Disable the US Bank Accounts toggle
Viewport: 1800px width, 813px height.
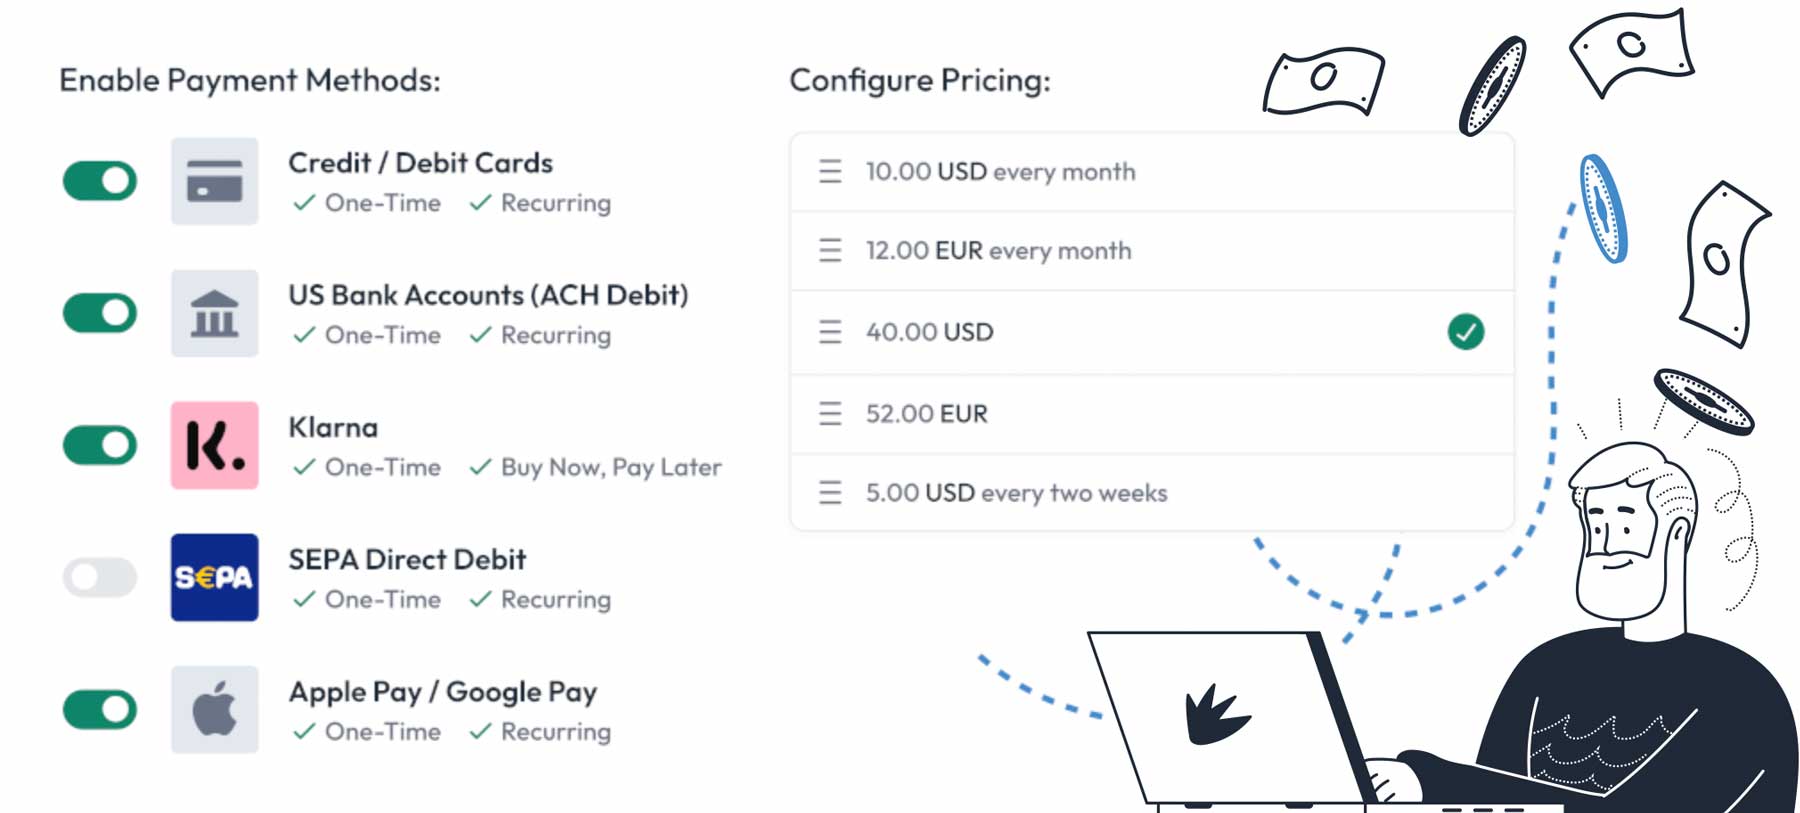click(98, 313)
